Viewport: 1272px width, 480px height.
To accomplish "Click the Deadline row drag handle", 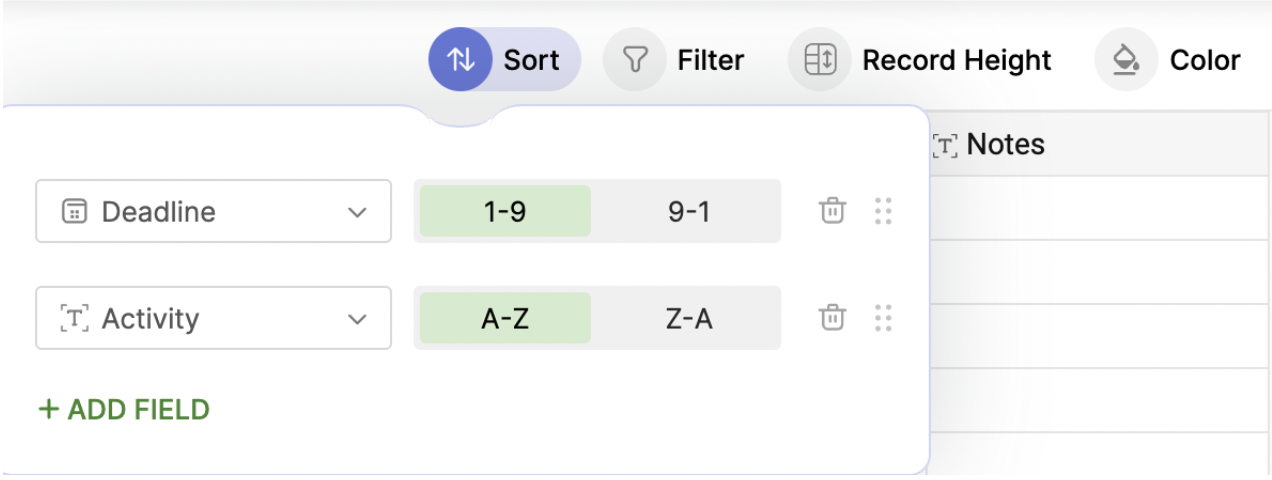I will point(883,211).
